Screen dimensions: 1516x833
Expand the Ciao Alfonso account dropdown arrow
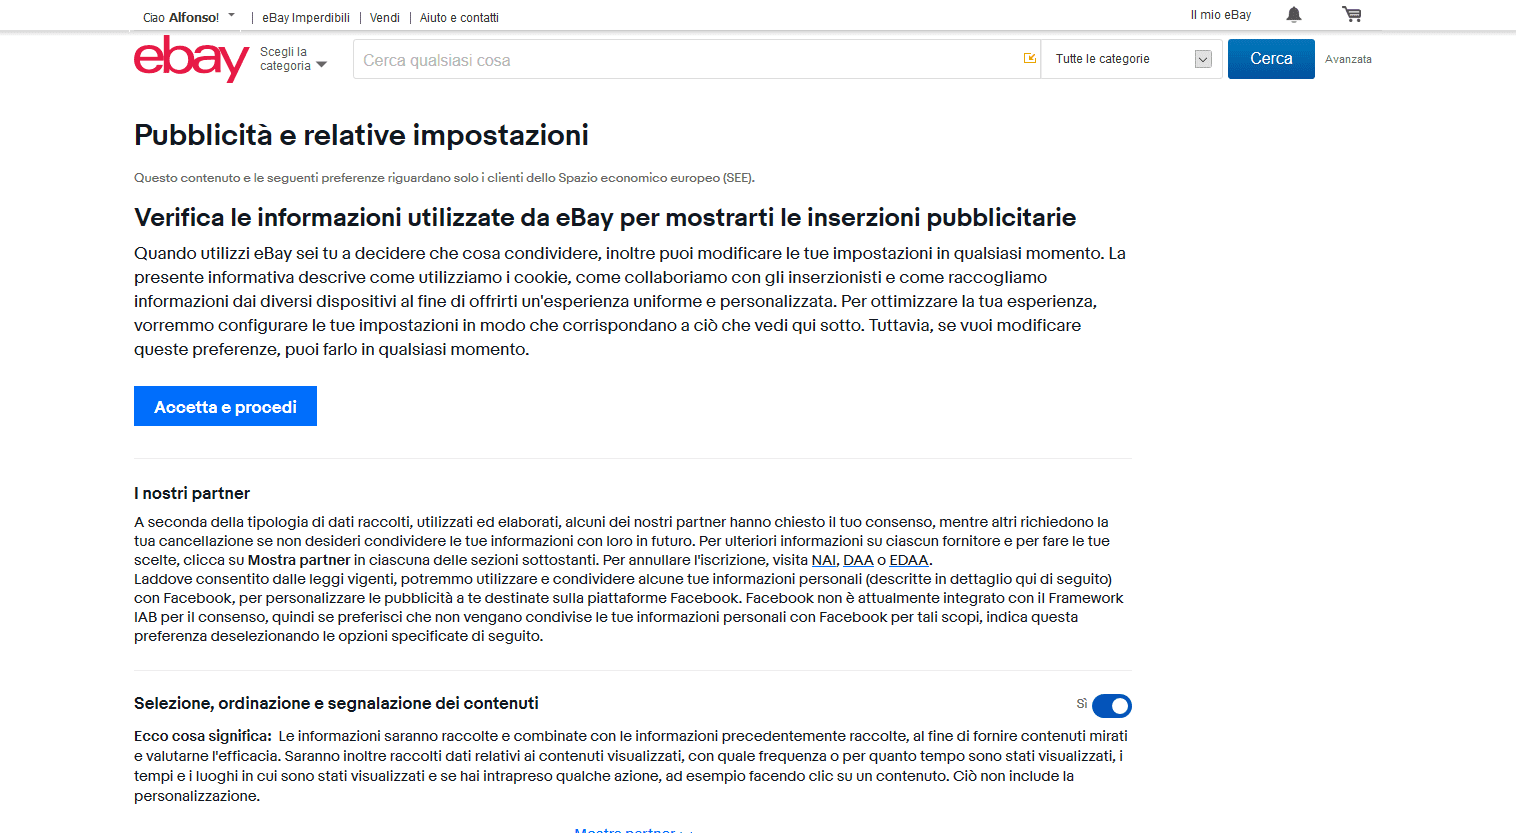click(x=232, y=16)
